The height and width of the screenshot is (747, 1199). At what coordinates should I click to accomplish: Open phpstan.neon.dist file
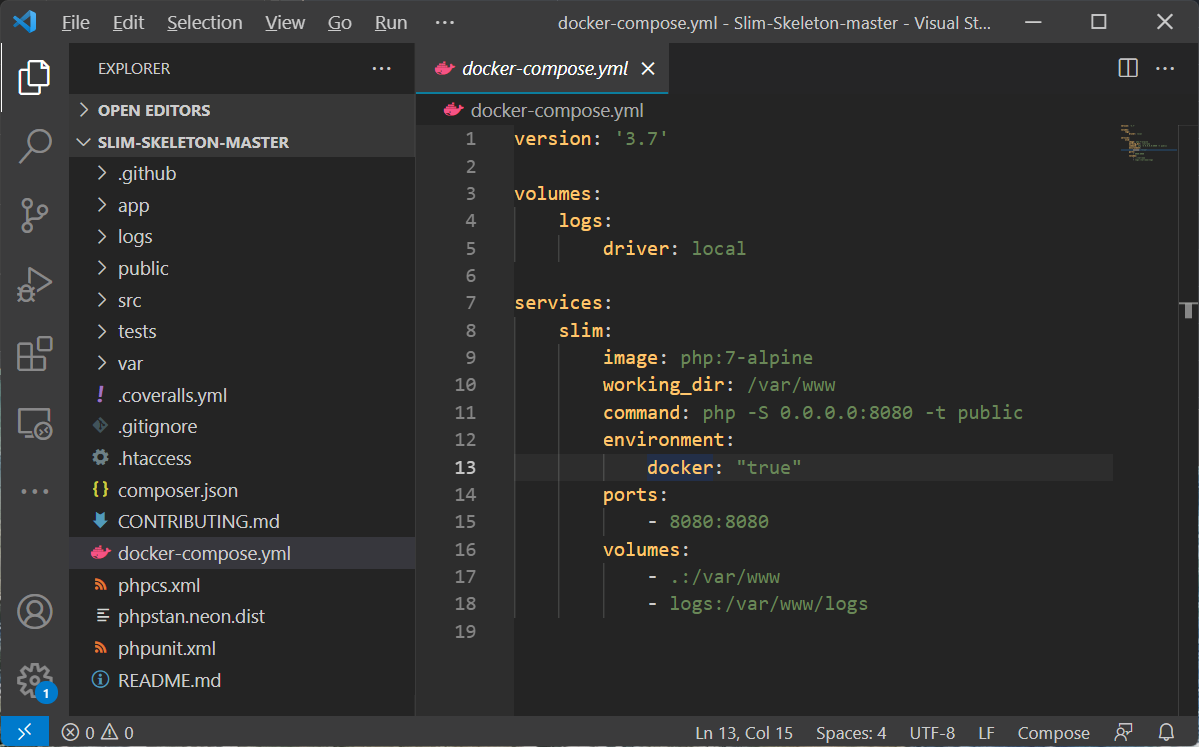coord(242,617)
